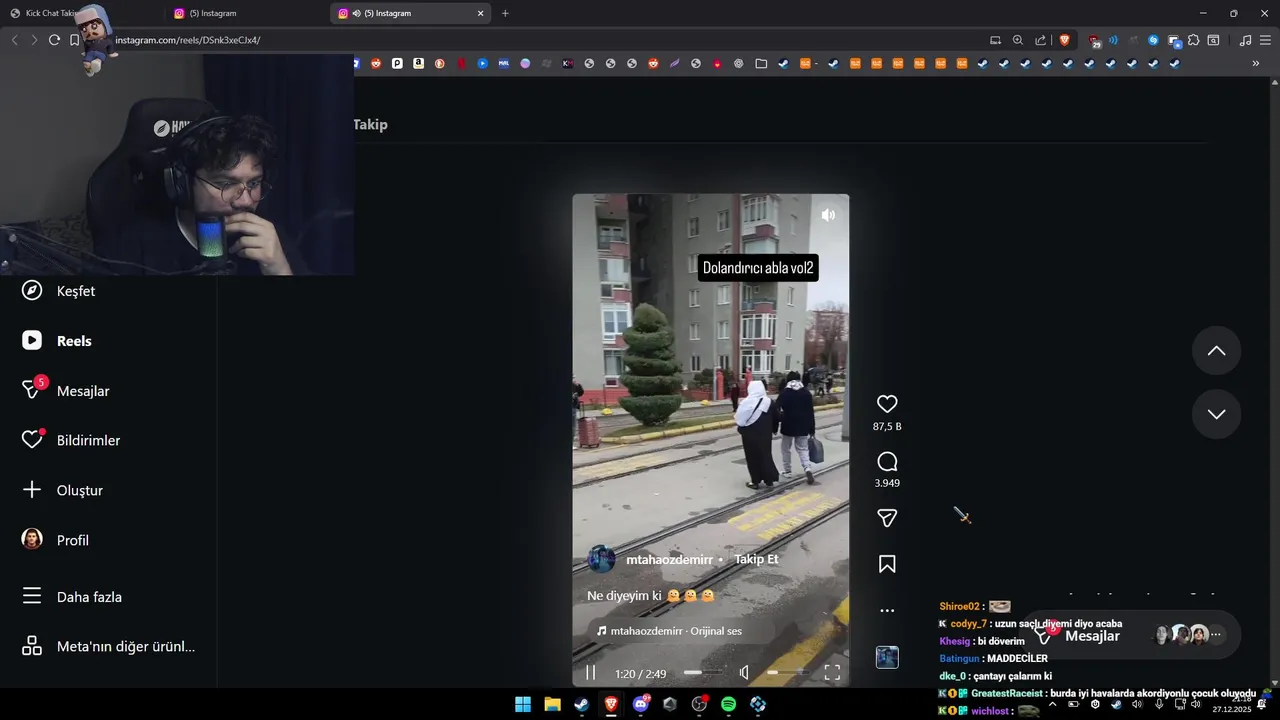1280x720 pixels.
Task: Open the media control music note icon
Action: pyautogui.click(x=1245, y=40)
